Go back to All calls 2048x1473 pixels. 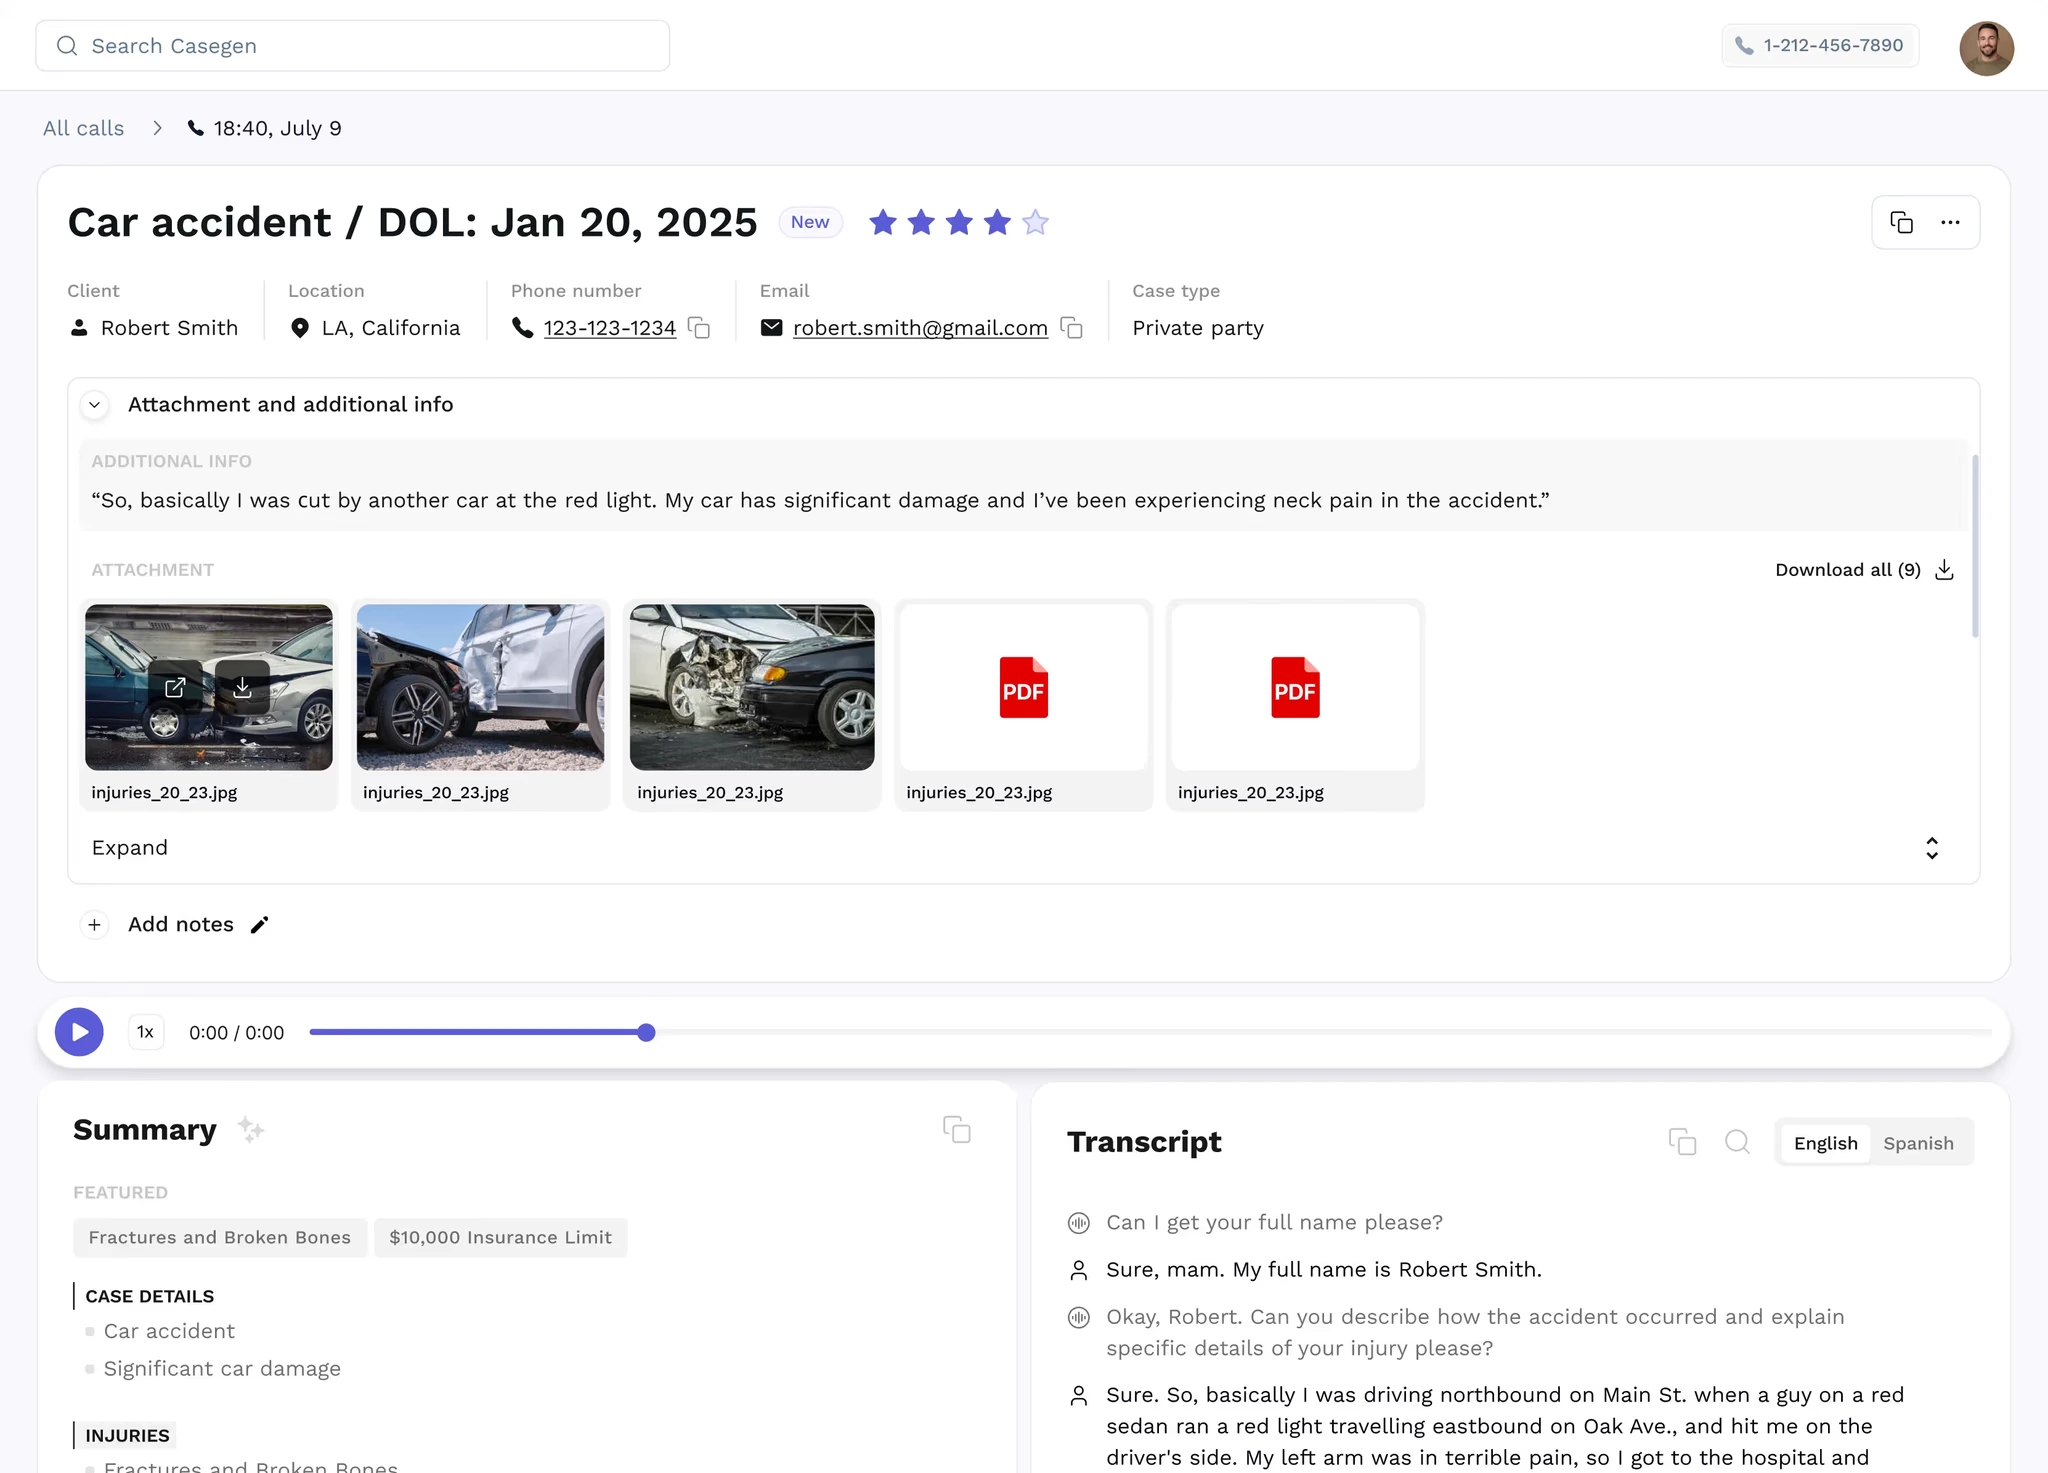coord(84,128)
